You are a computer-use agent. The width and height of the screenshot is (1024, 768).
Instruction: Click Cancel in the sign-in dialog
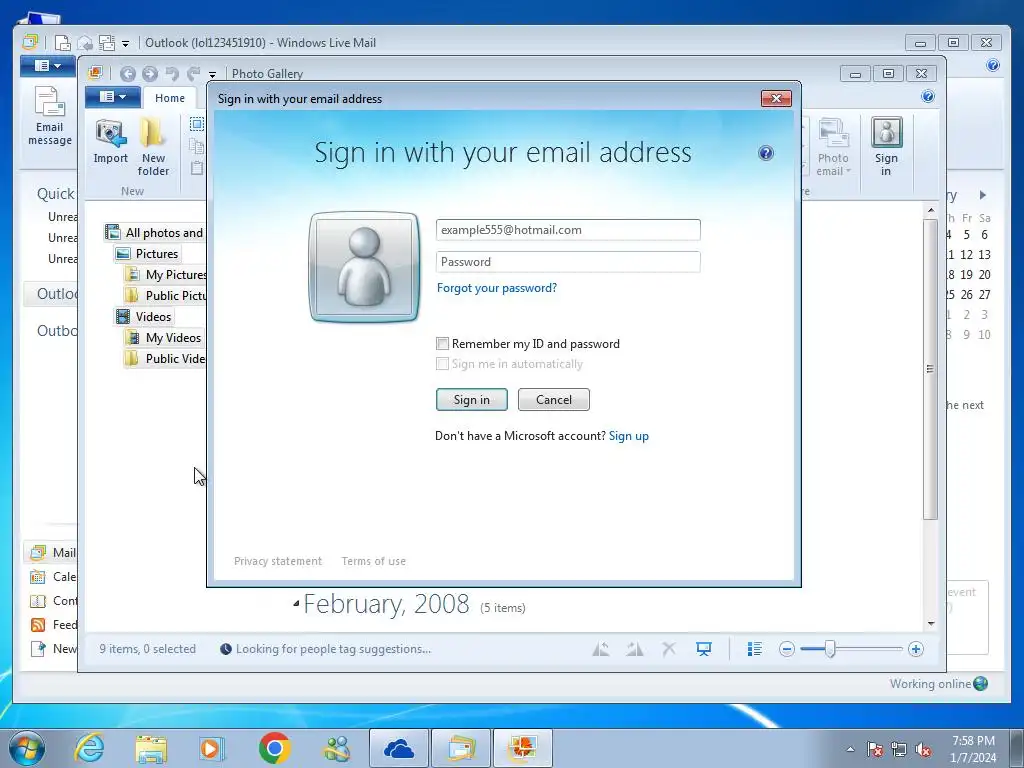pos(554,400)
